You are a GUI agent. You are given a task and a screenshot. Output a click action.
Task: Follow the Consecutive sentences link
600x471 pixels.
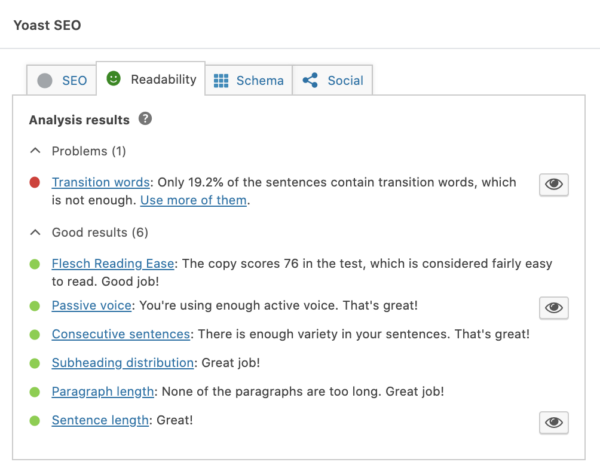coord(120,334)
